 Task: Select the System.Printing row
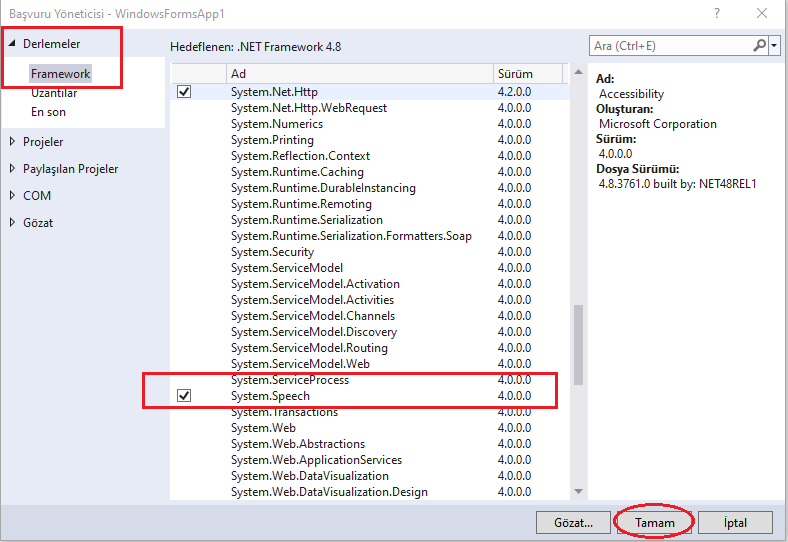click(x=369, y=140)
